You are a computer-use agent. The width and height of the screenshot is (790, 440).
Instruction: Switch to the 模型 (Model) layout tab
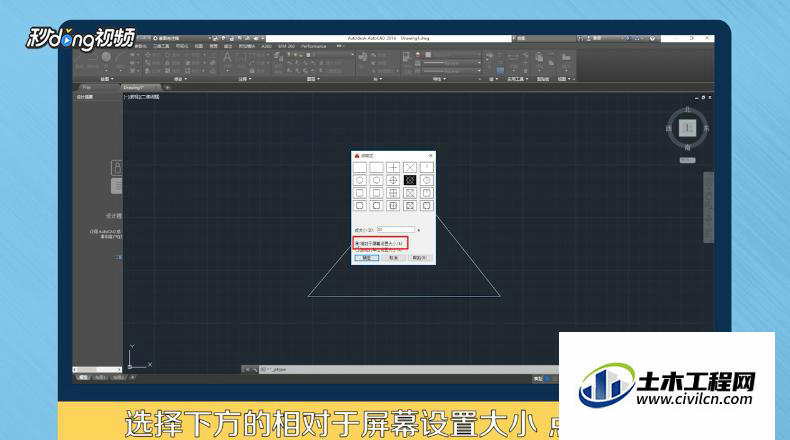84,377
